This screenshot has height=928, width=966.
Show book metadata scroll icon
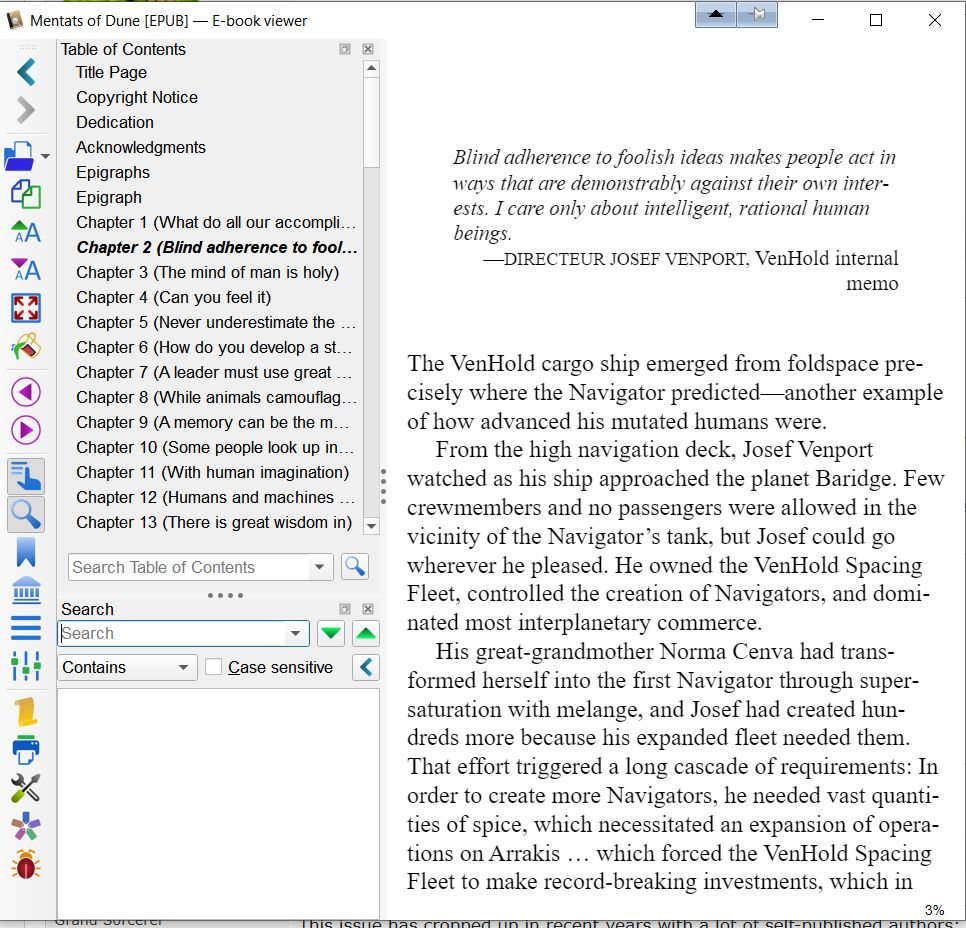pos(26,712)
